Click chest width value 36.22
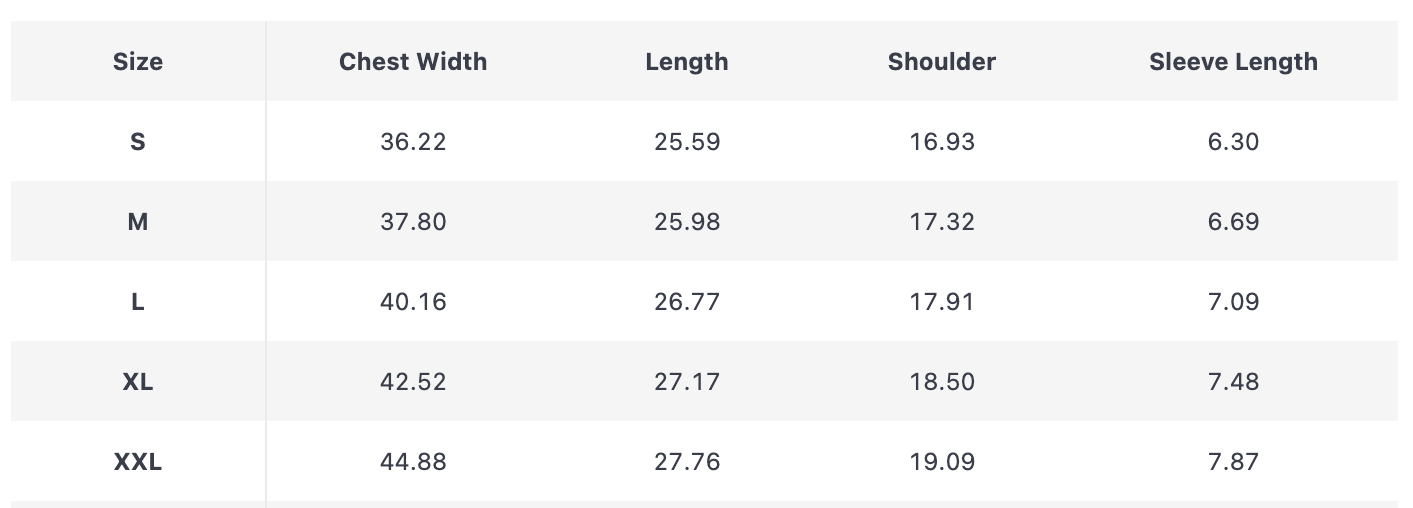The width and height of the screenshot is (1413, 508). [413, 142]
